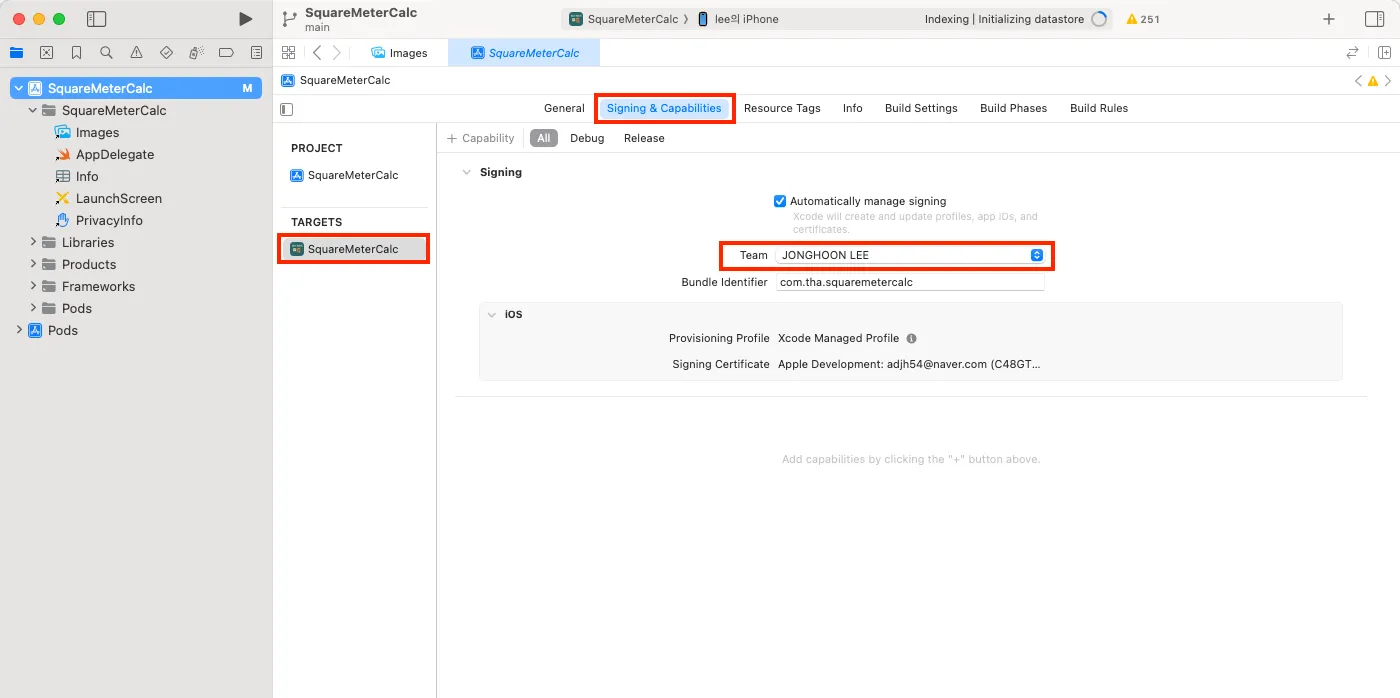Open the SquareMeterCalc scheme selector
This screenshot has width=1400, height=698.
[623, 19]
